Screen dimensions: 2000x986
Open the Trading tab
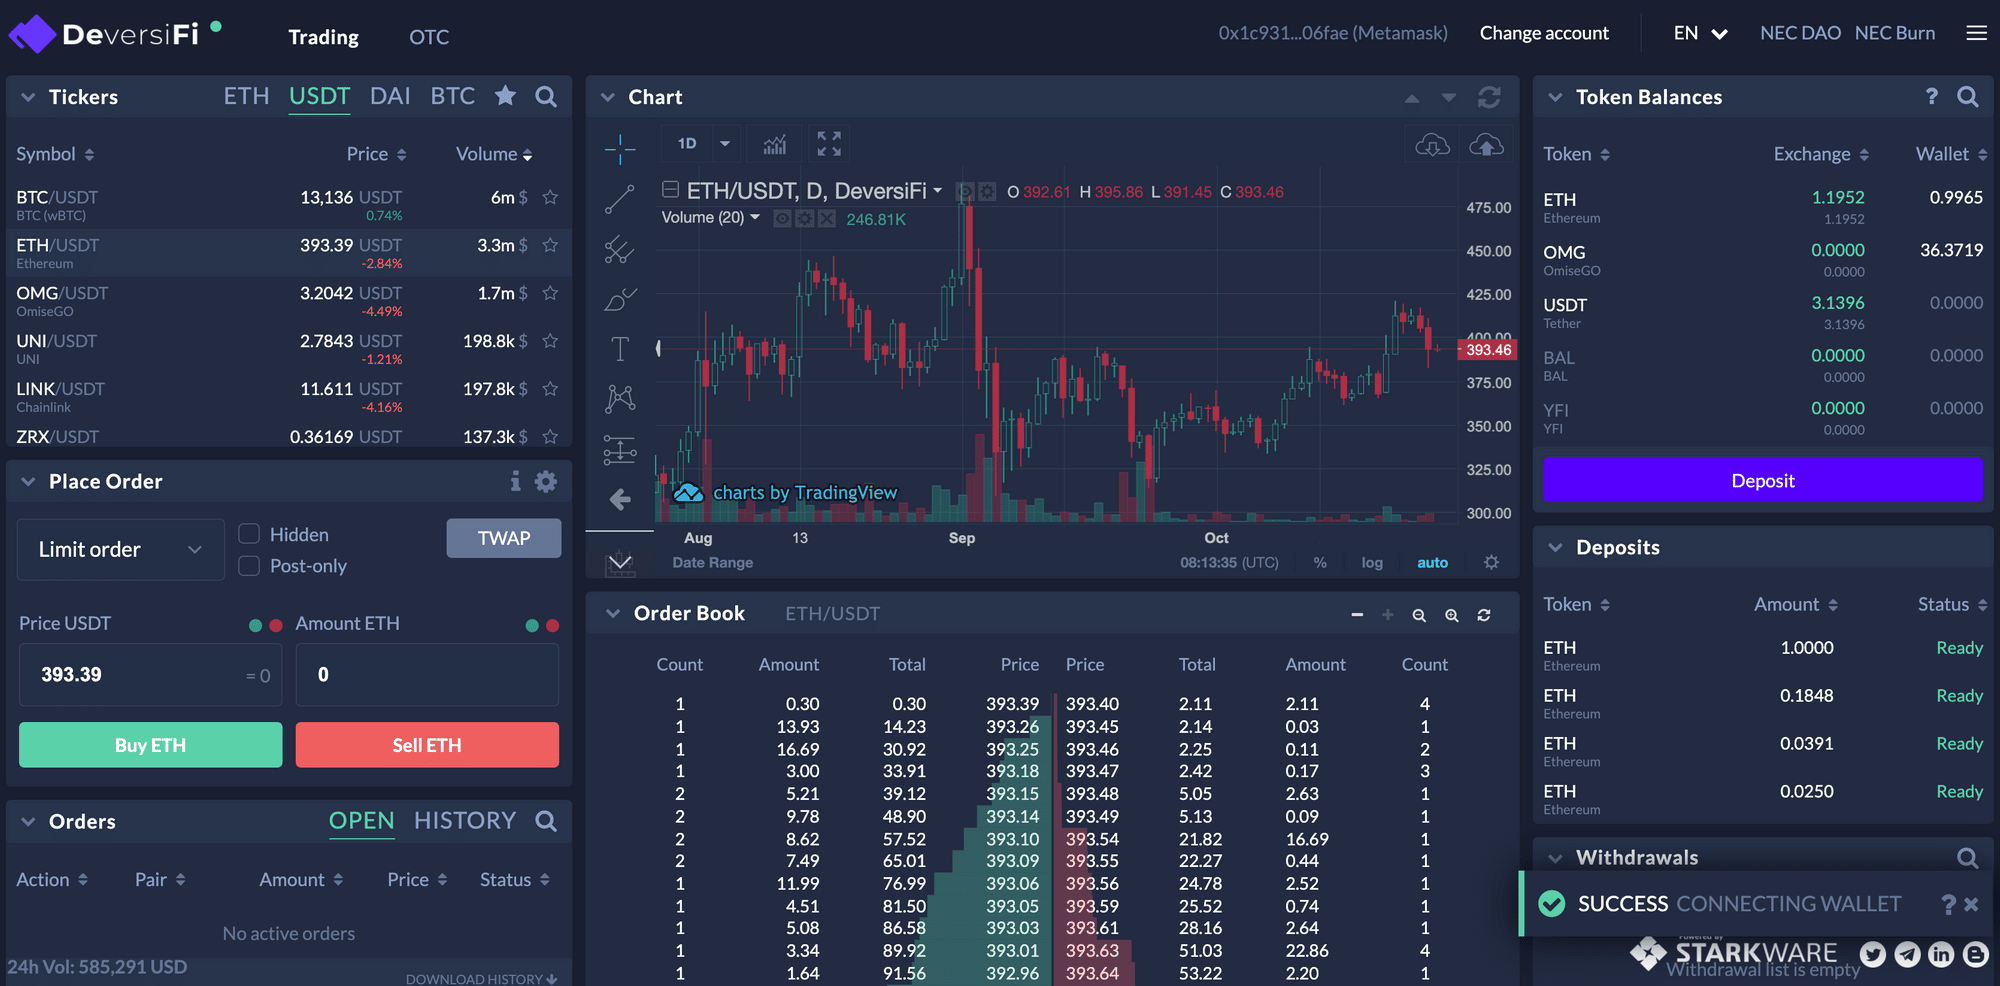click(x=323, y=37)
